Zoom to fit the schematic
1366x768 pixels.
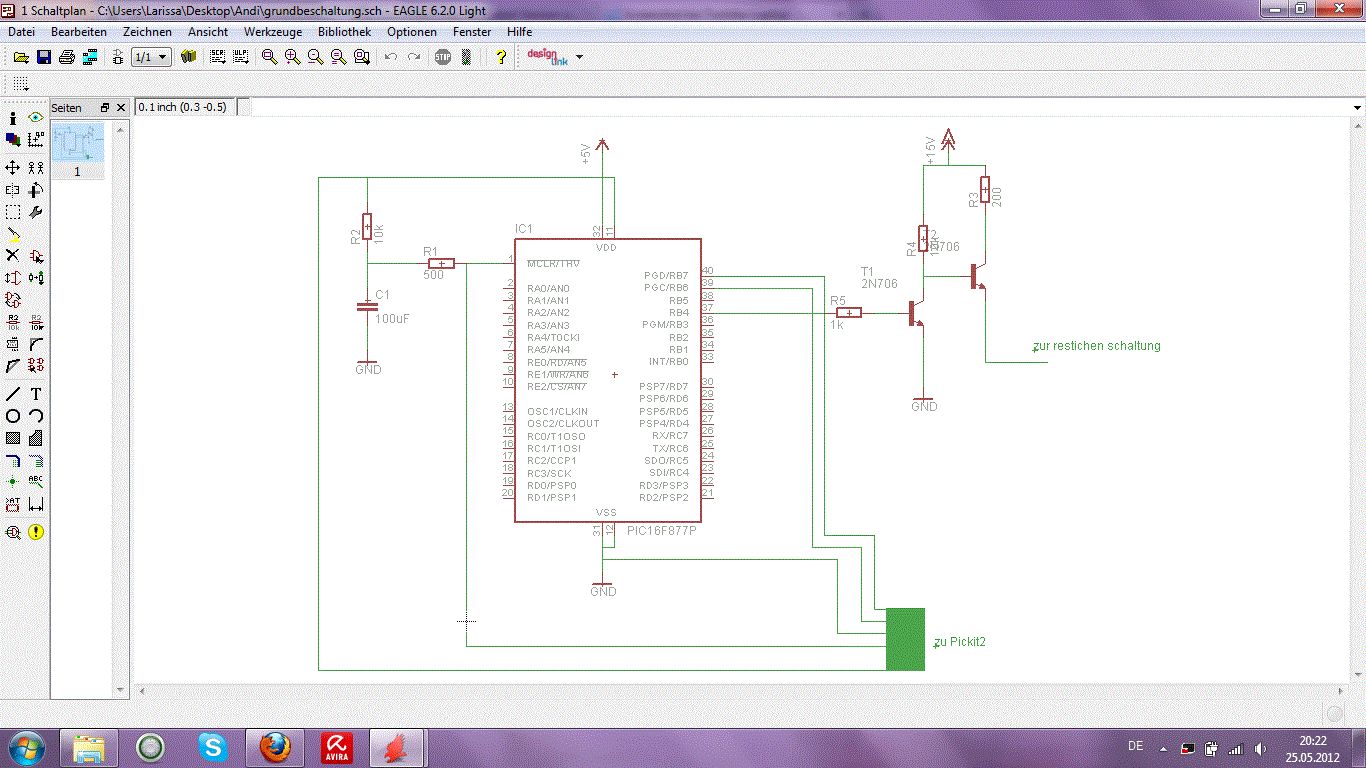[x=269, y=57]
